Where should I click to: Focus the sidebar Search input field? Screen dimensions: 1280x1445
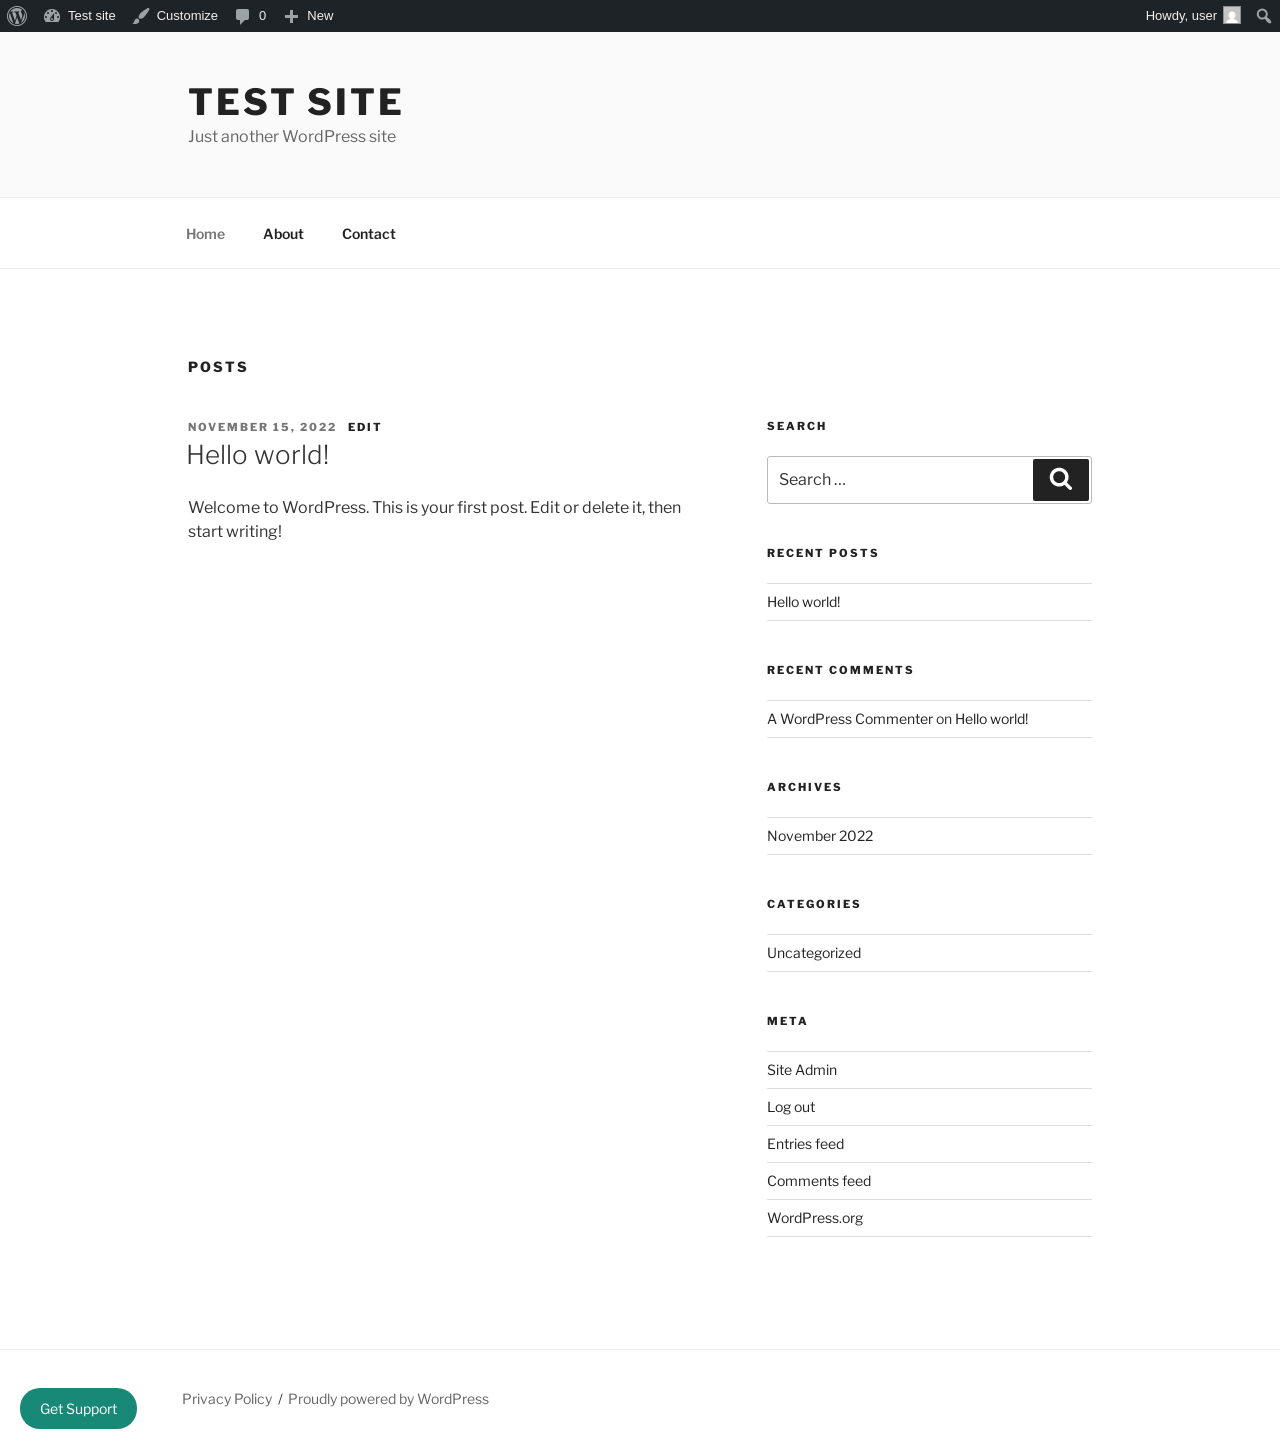(x=900, y=480)
